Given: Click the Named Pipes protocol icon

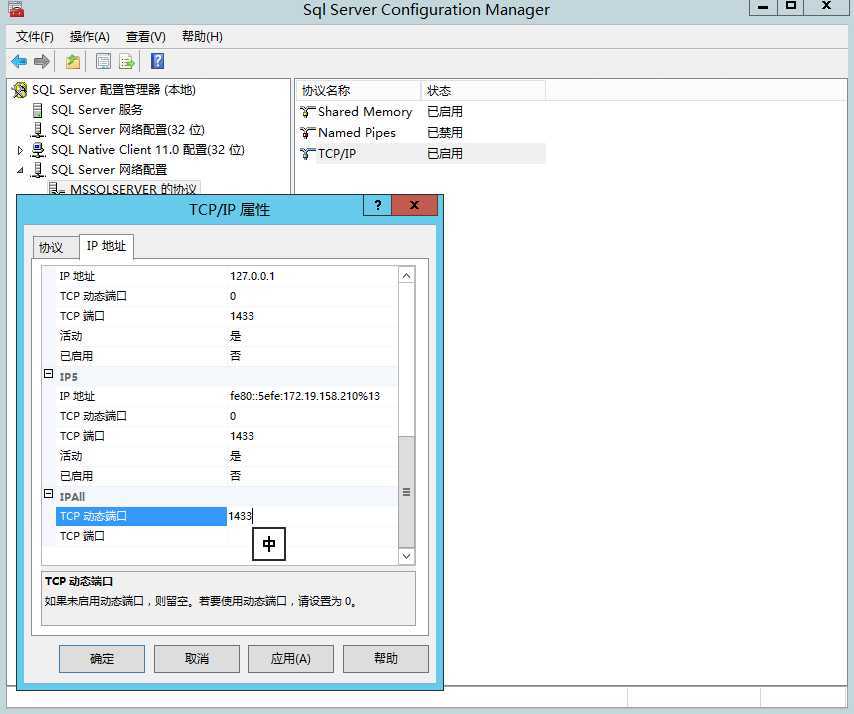Looking at the screenshot, I should coord(307,132).
